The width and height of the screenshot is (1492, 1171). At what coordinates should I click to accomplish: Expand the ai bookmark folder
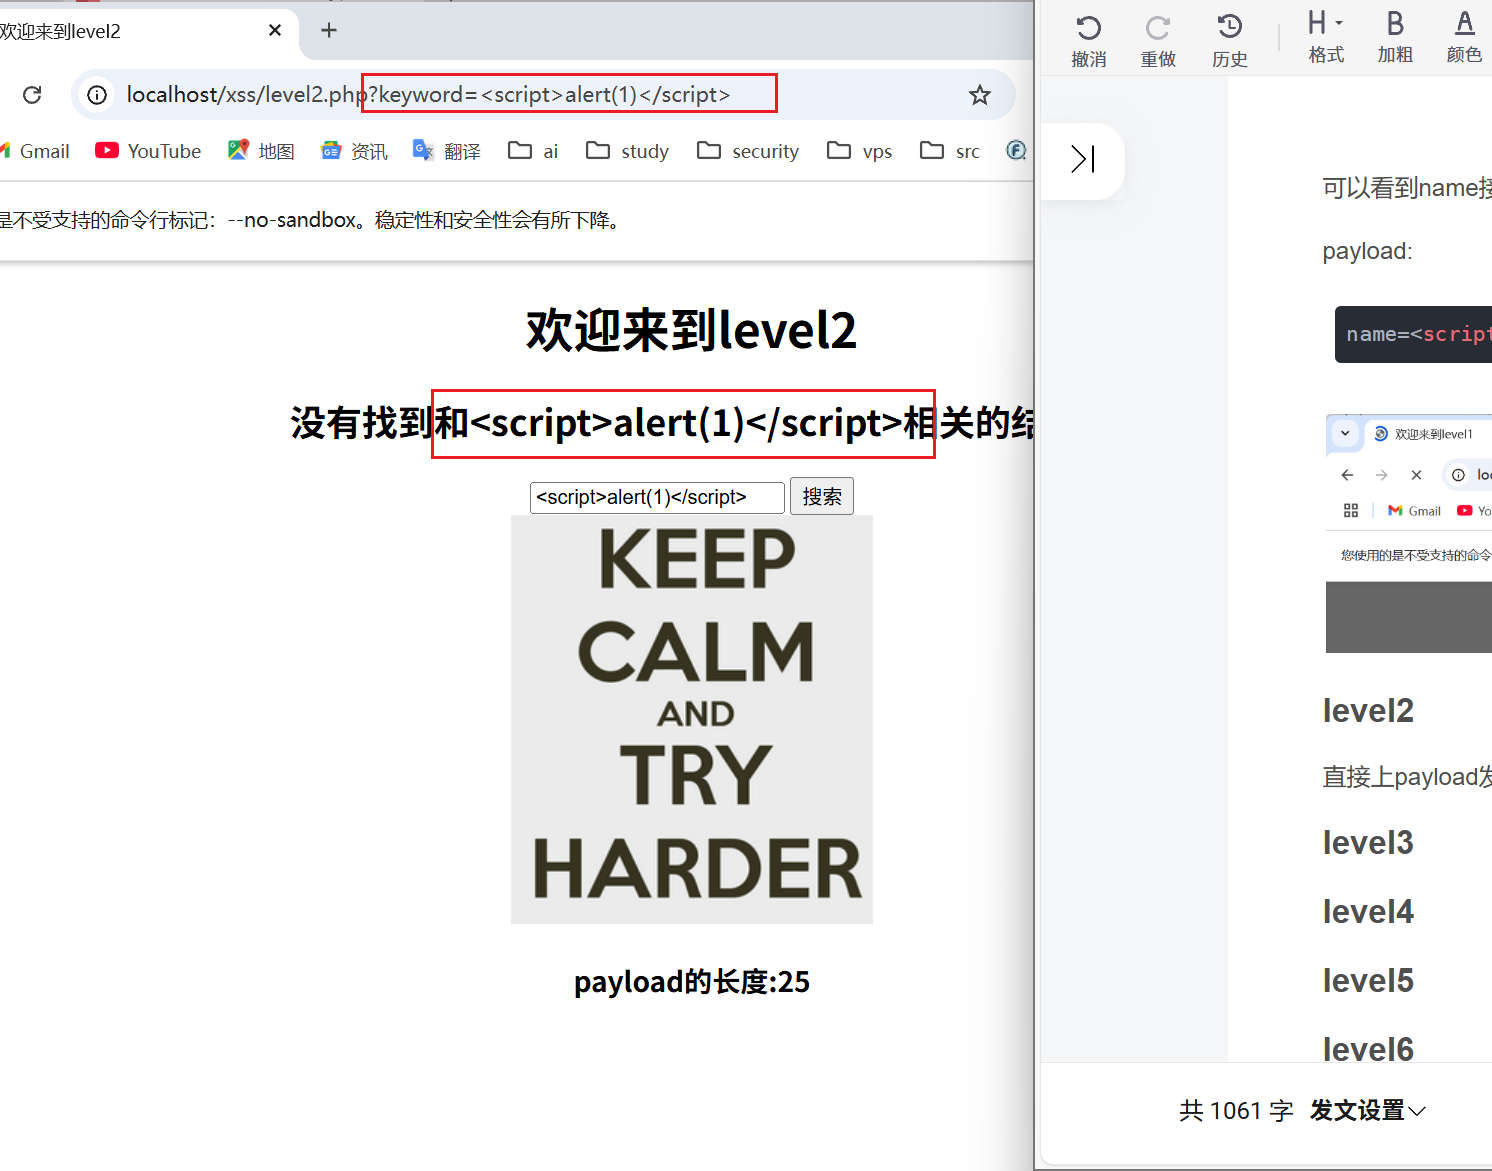pos(533,151)
